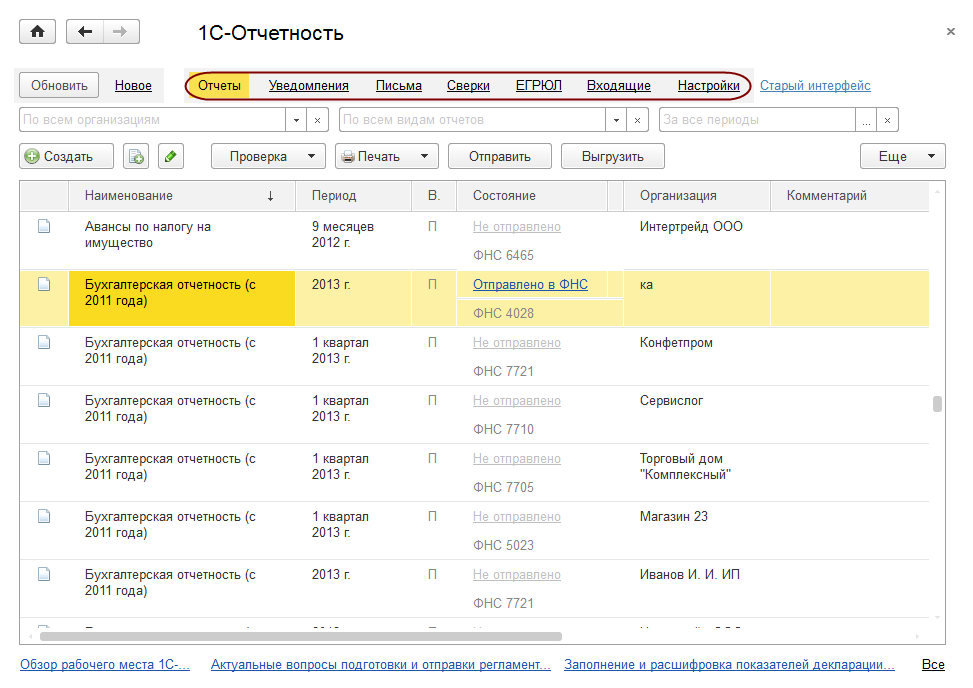The height and width of the screenshot is (688, 973).
Task: Switch to the Уведомления tab
Action: tap(308, 86)
